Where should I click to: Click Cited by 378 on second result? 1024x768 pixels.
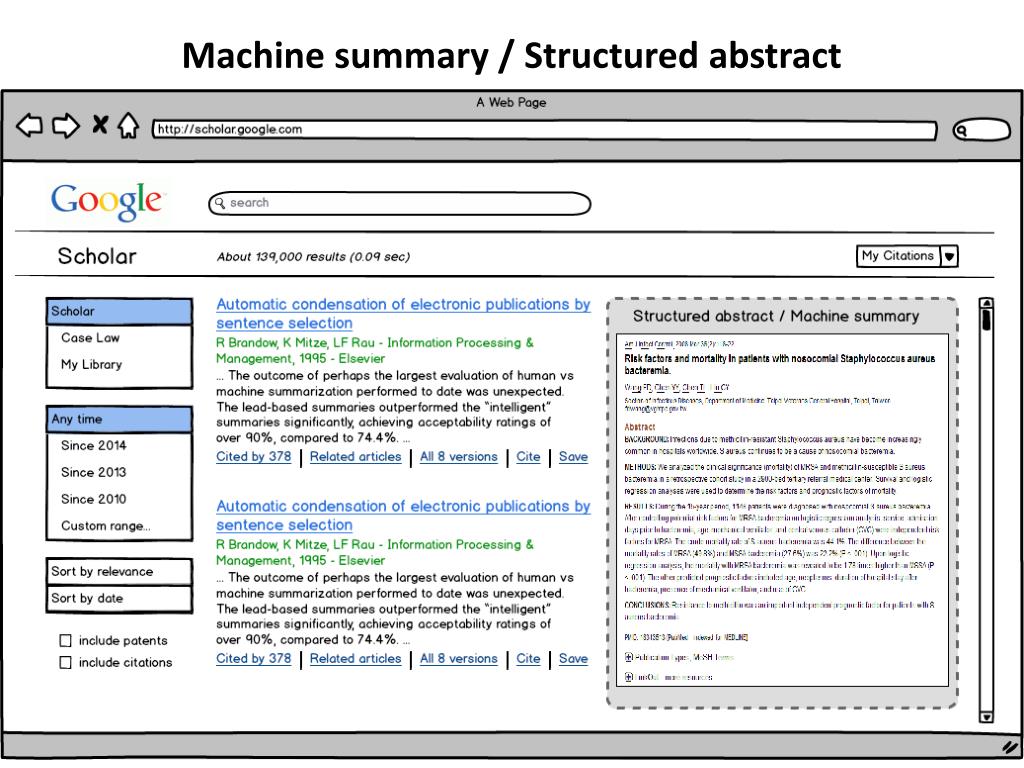click(x=253, y=658)
